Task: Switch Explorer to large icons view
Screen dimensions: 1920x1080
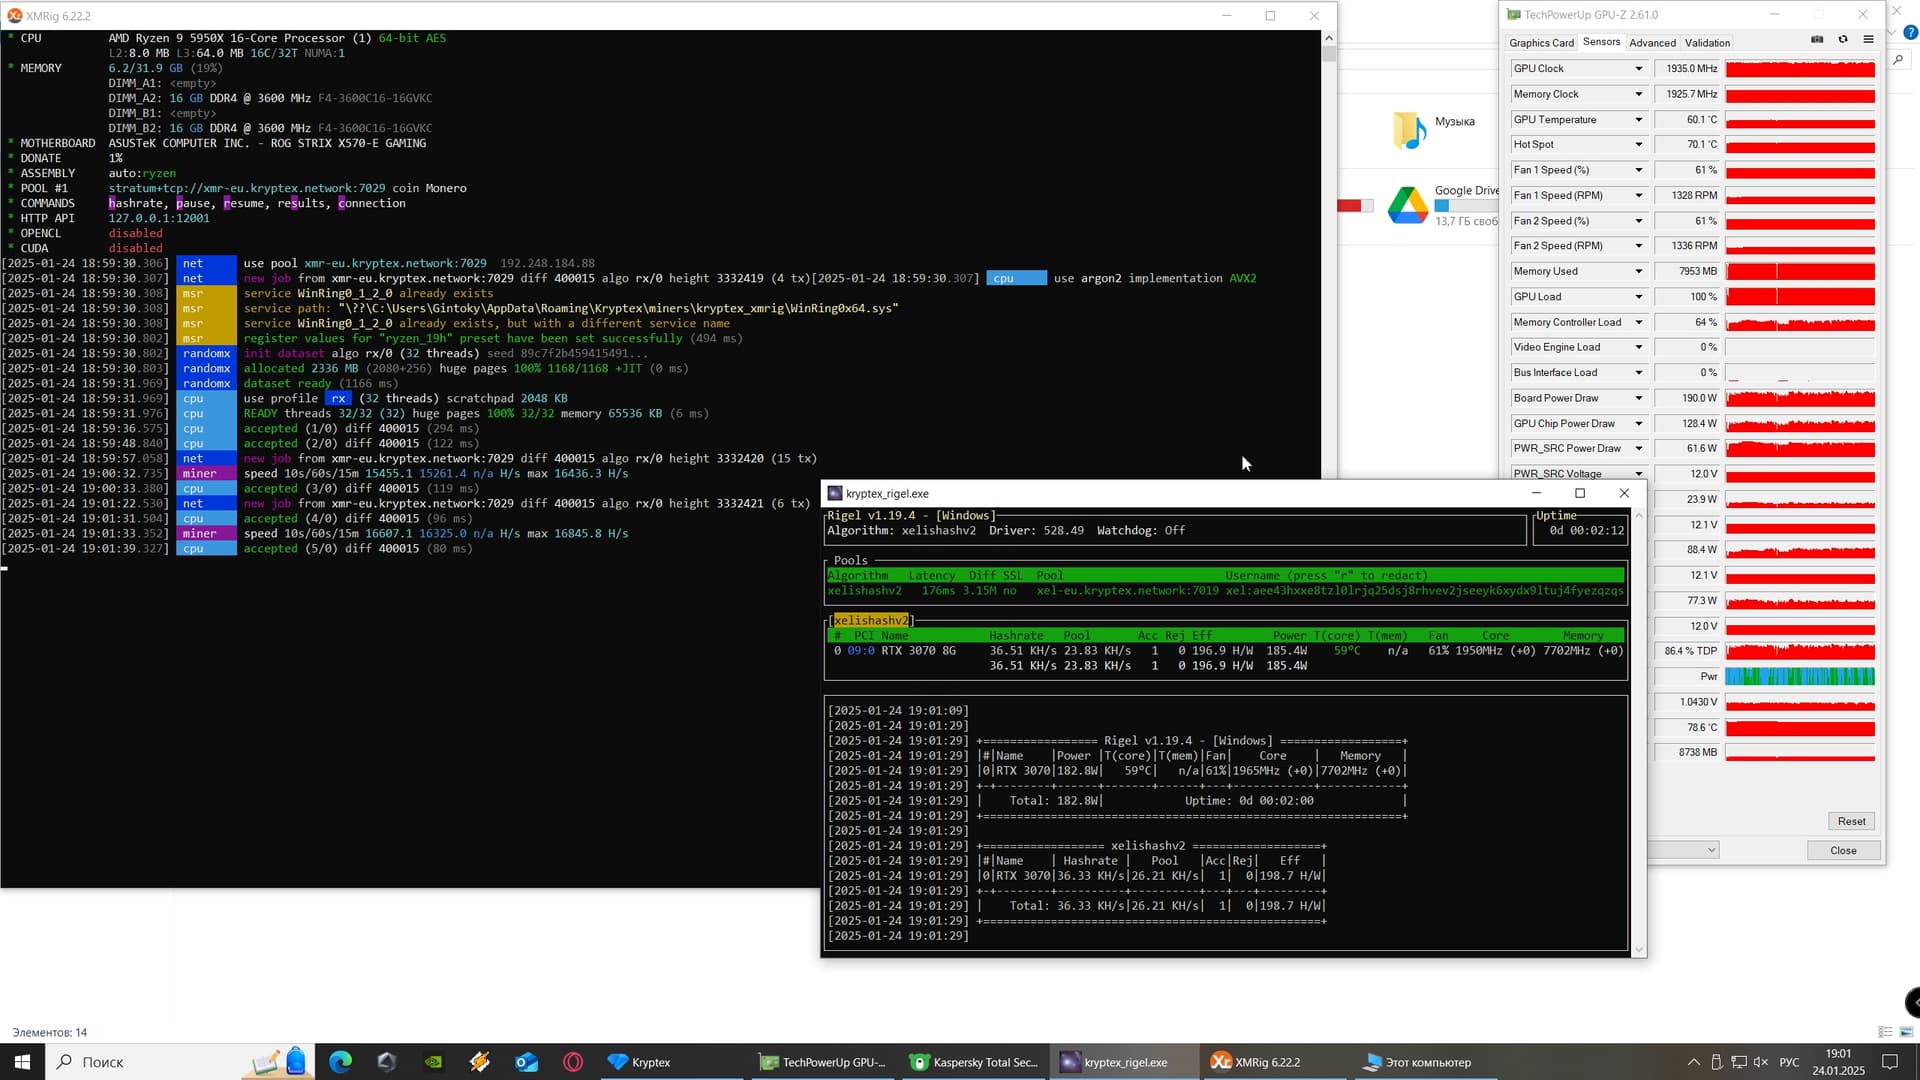Action: 1906,1032
